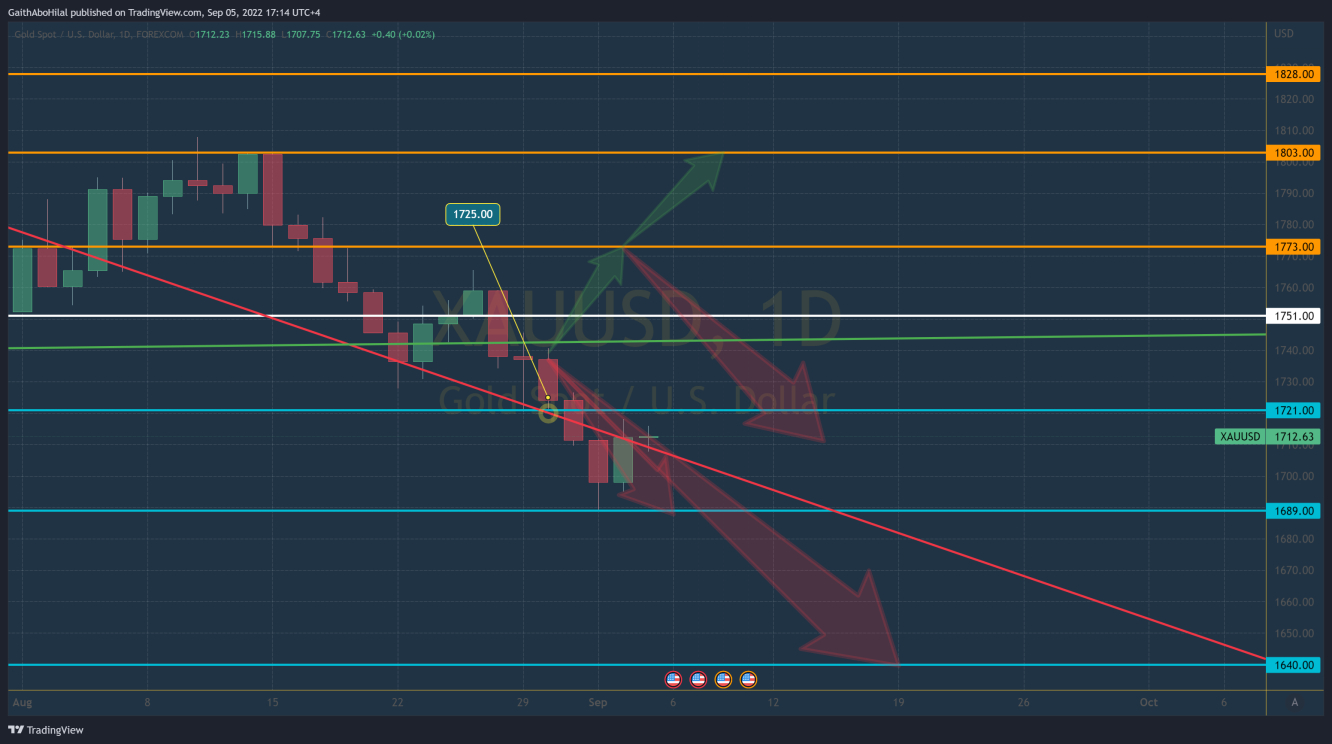The image size is (1332, 744).
Task: Click the low value L1707.75 in the legend
Action: [301, 34]
